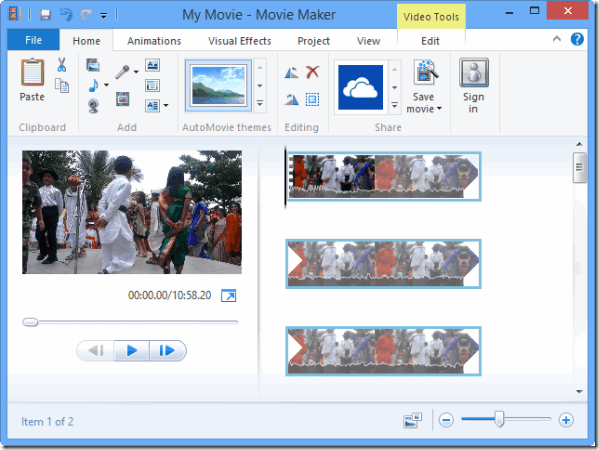
Task: View preview in full screen icon
Action: [x=228, y=295]
